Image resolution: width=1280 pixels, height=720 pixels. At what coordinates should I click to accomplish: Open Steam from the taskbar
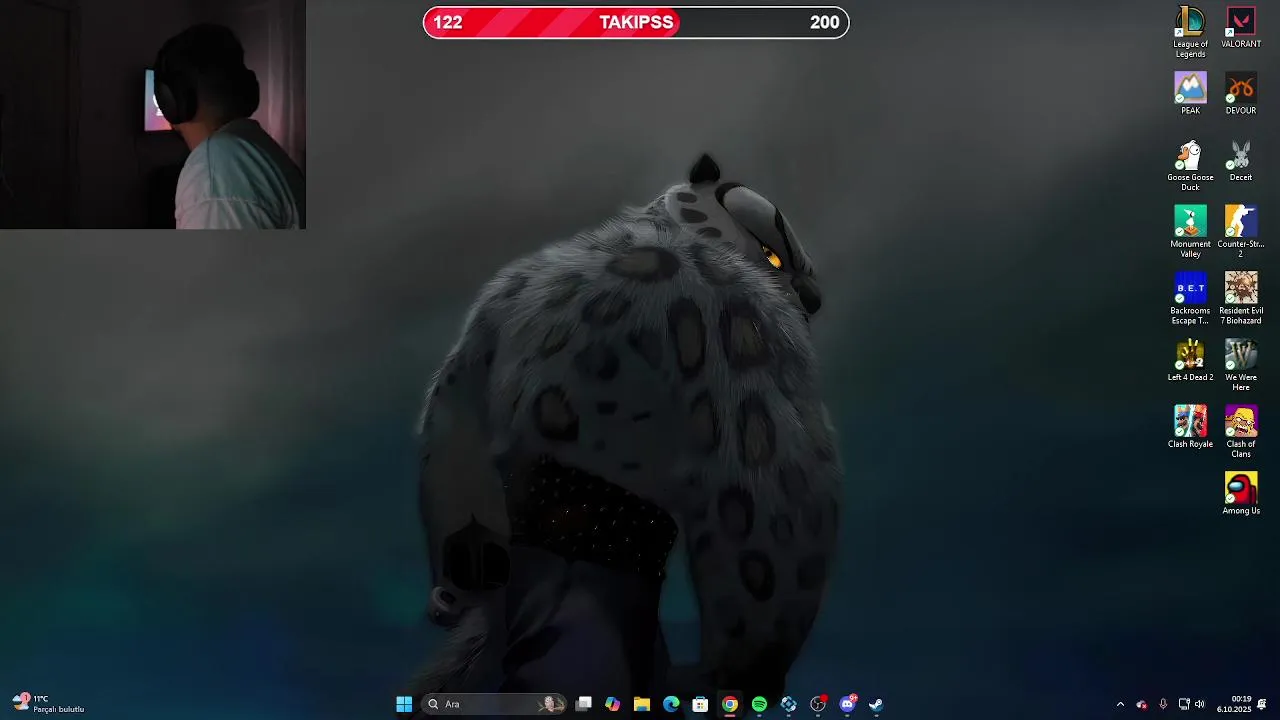[x=876, y=704]
